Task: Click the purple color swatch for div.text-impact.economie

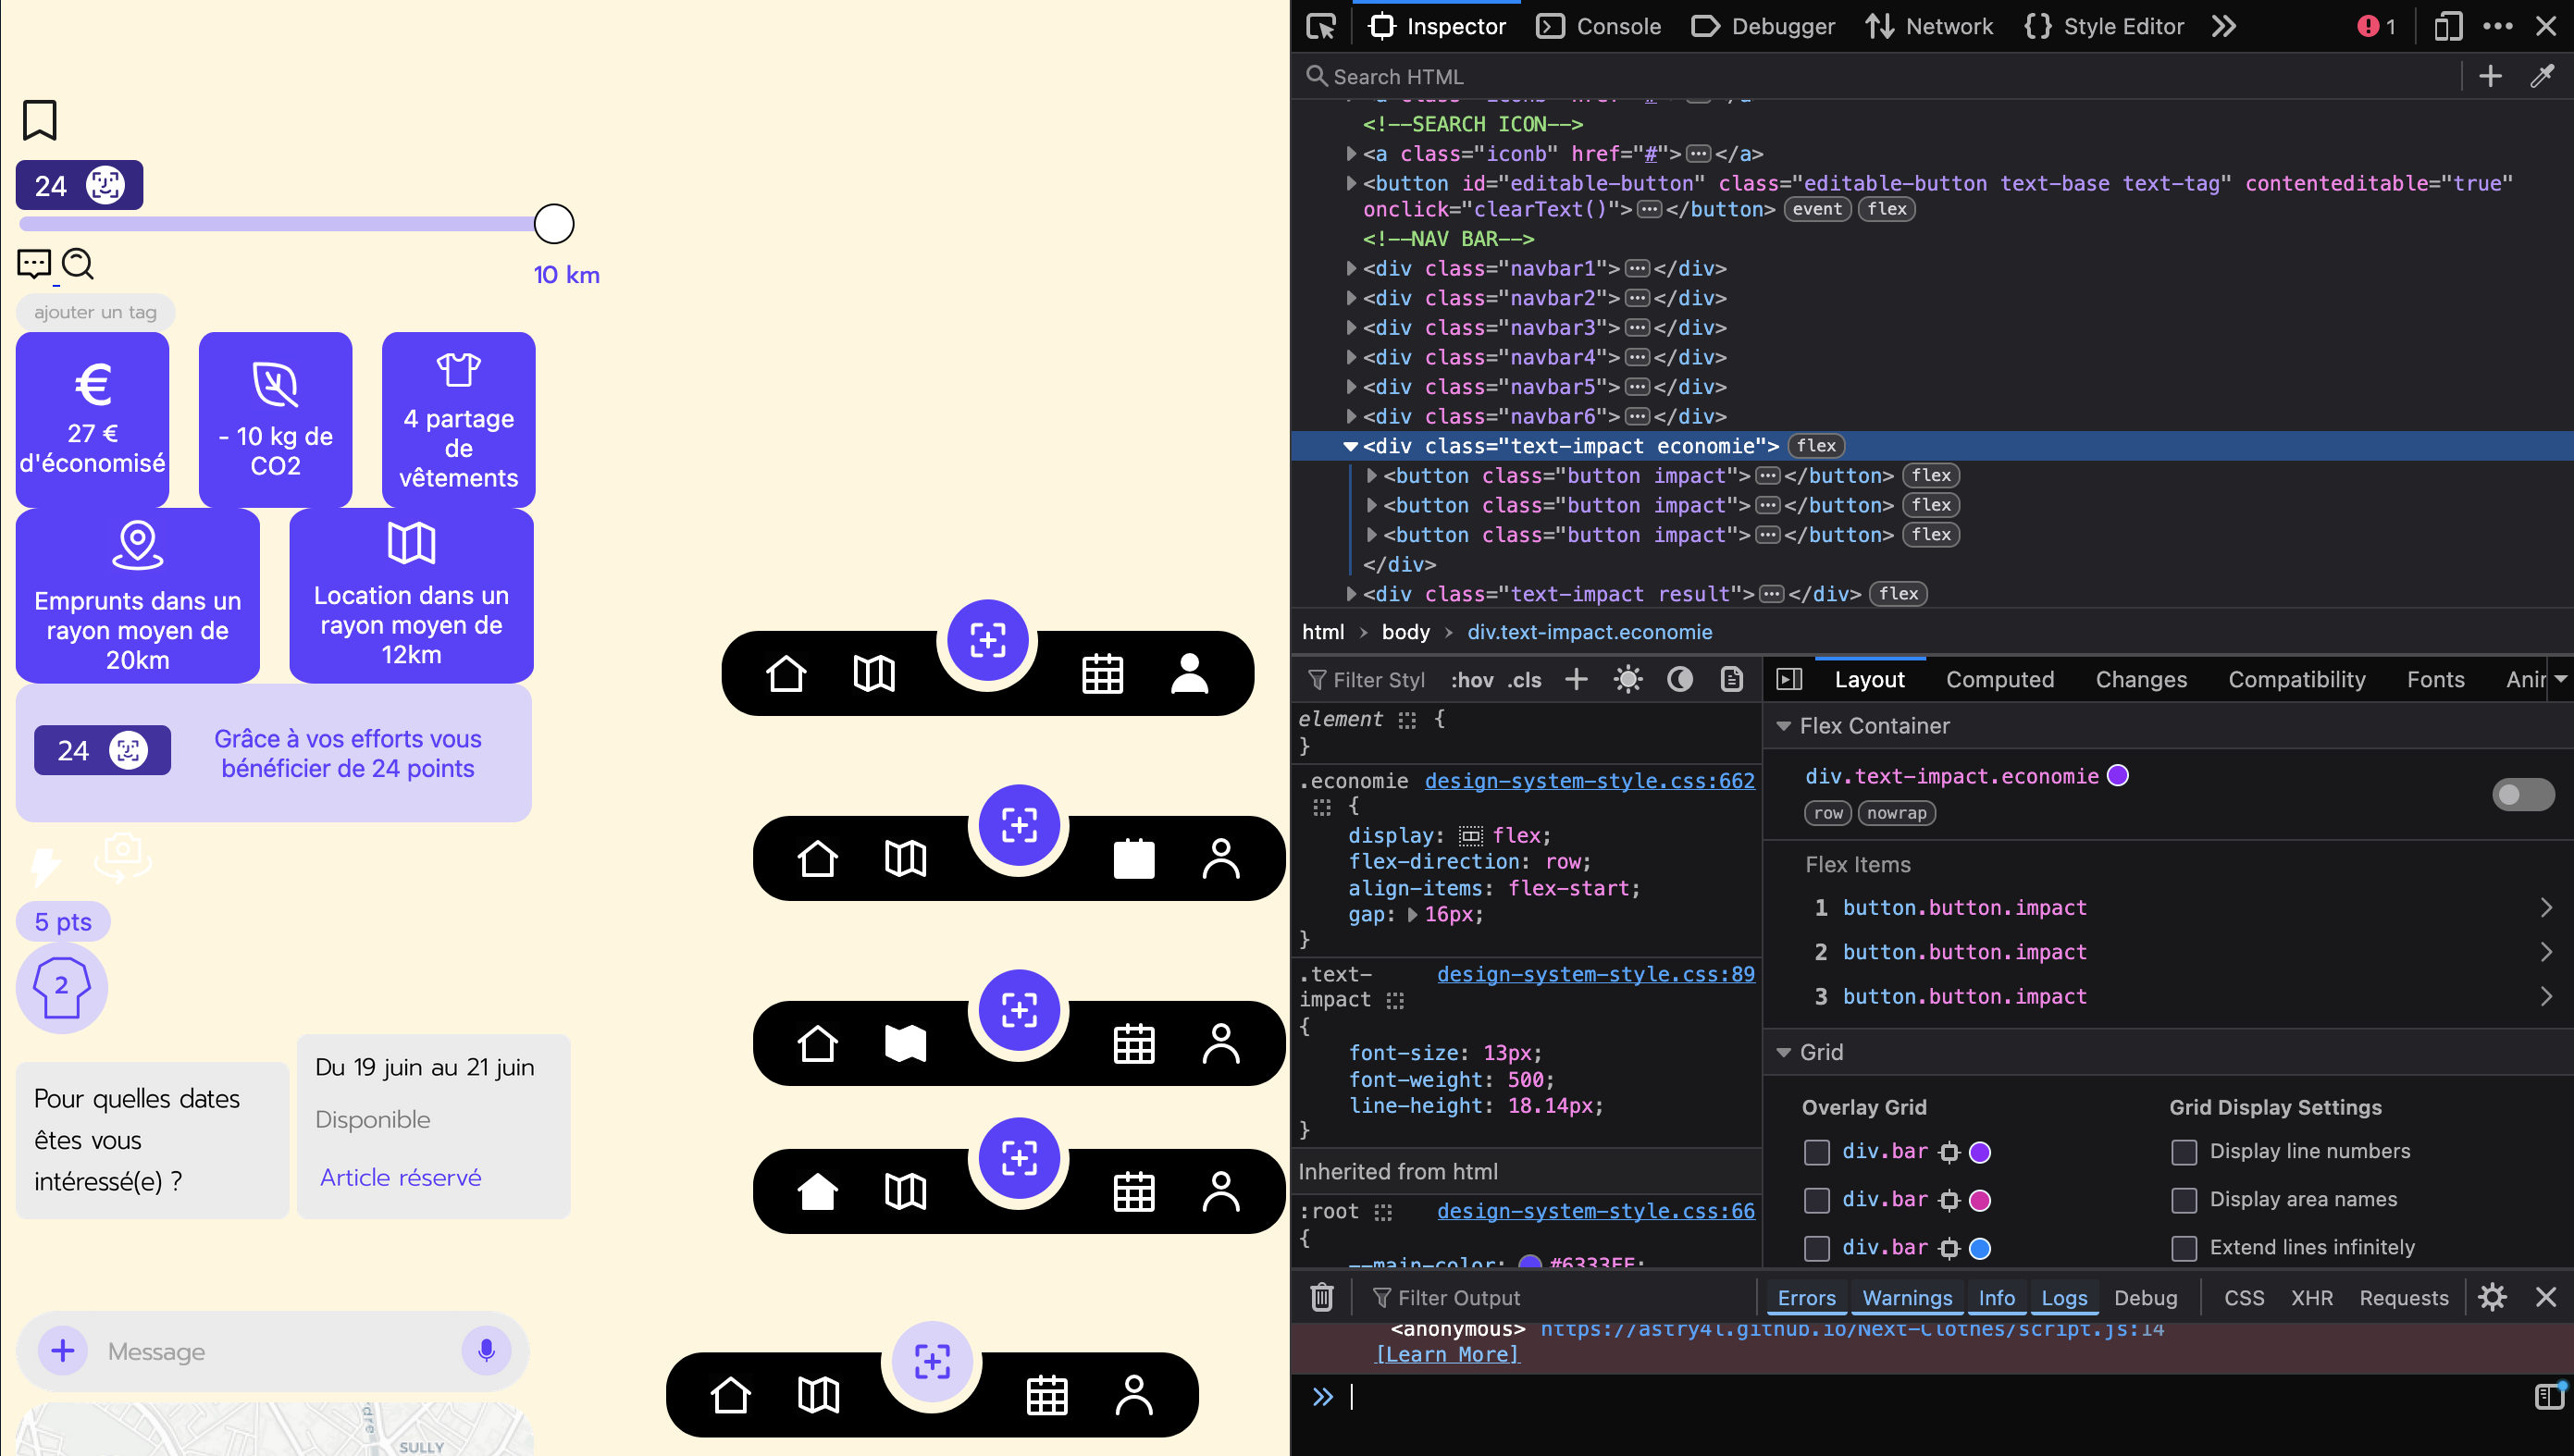Action: point(2119,775)
